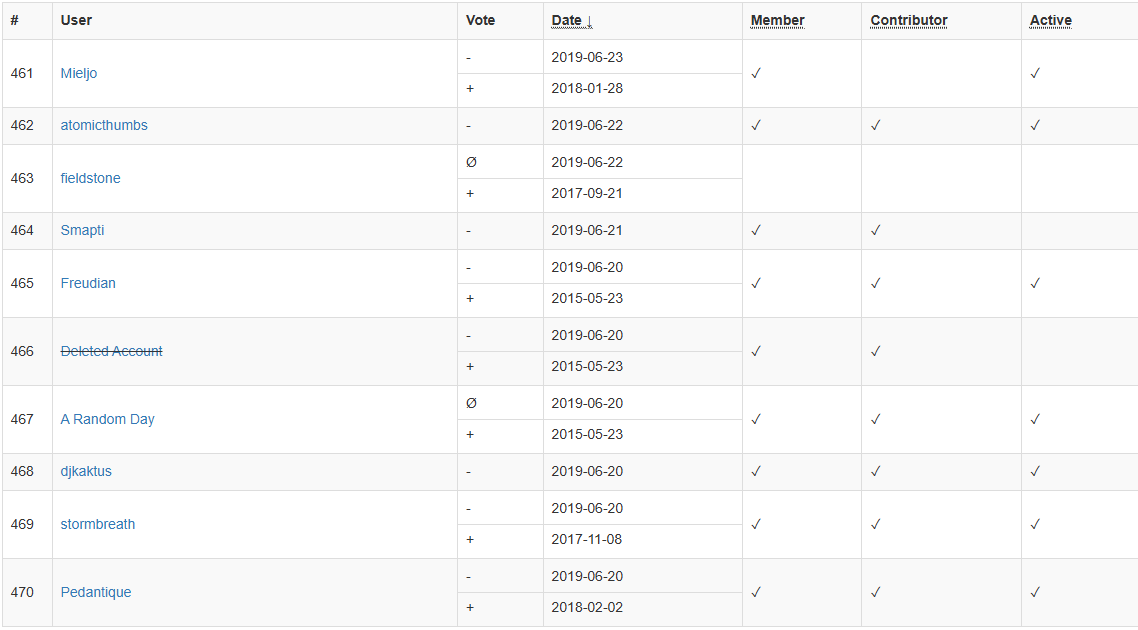
Task: Click the Active column header
Action: pyautogui.click(x=1050, y=20)
